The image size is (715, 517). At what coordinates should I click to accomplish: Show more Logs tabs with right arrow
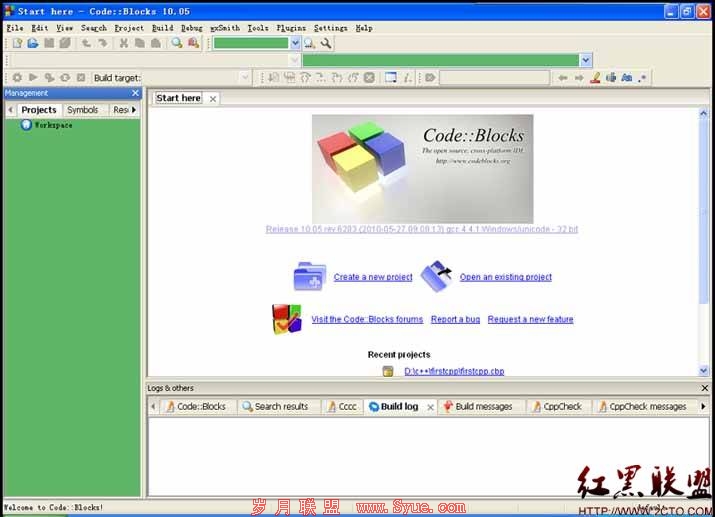click(x=703, y=406)
